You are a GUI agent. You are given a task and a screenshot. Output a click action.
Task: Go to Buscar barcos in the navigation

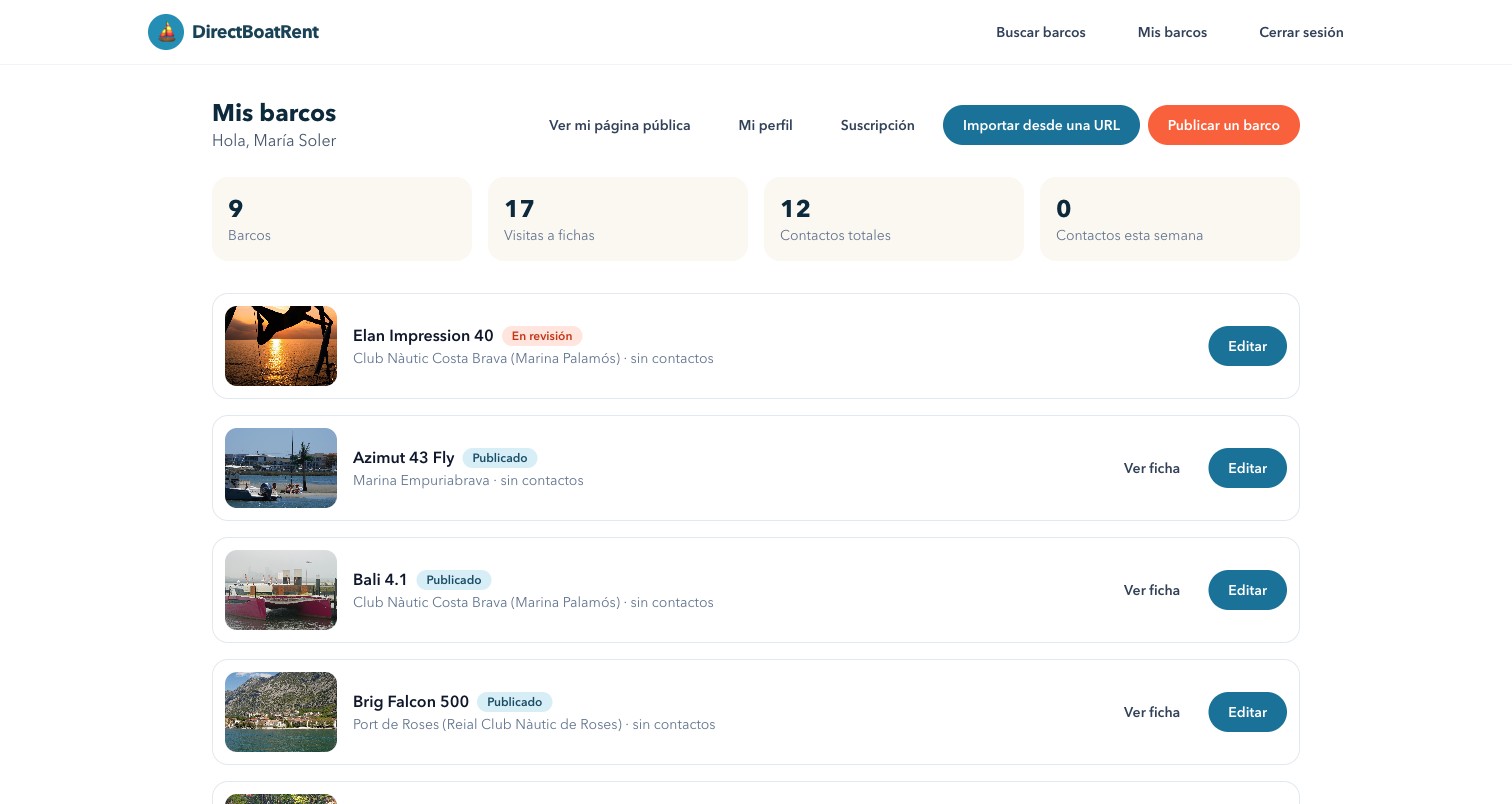(1041, 32)
